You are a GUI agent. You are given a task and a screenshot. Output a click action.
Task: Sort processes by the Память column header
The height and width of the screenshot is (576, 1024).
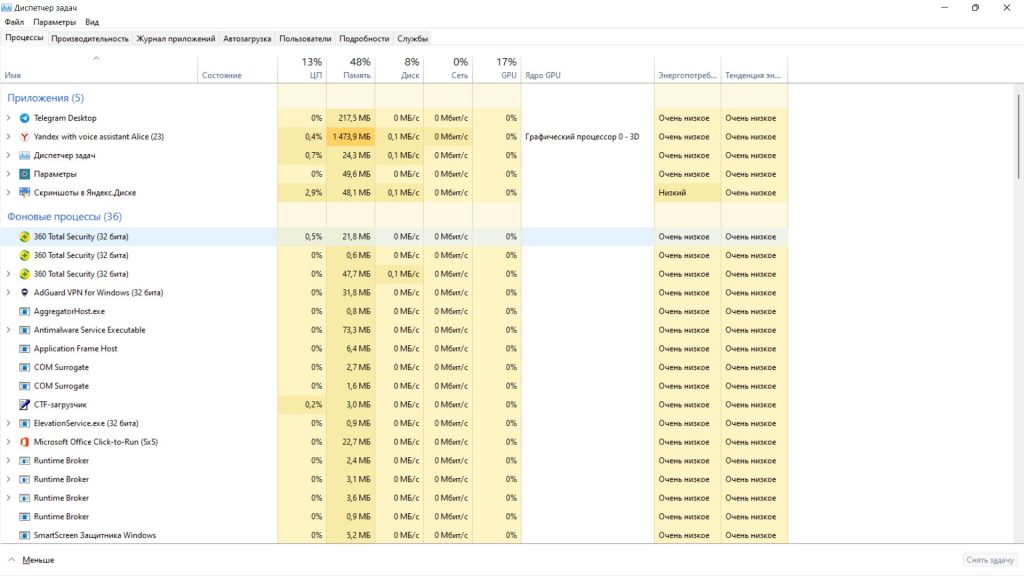[351, 69]
